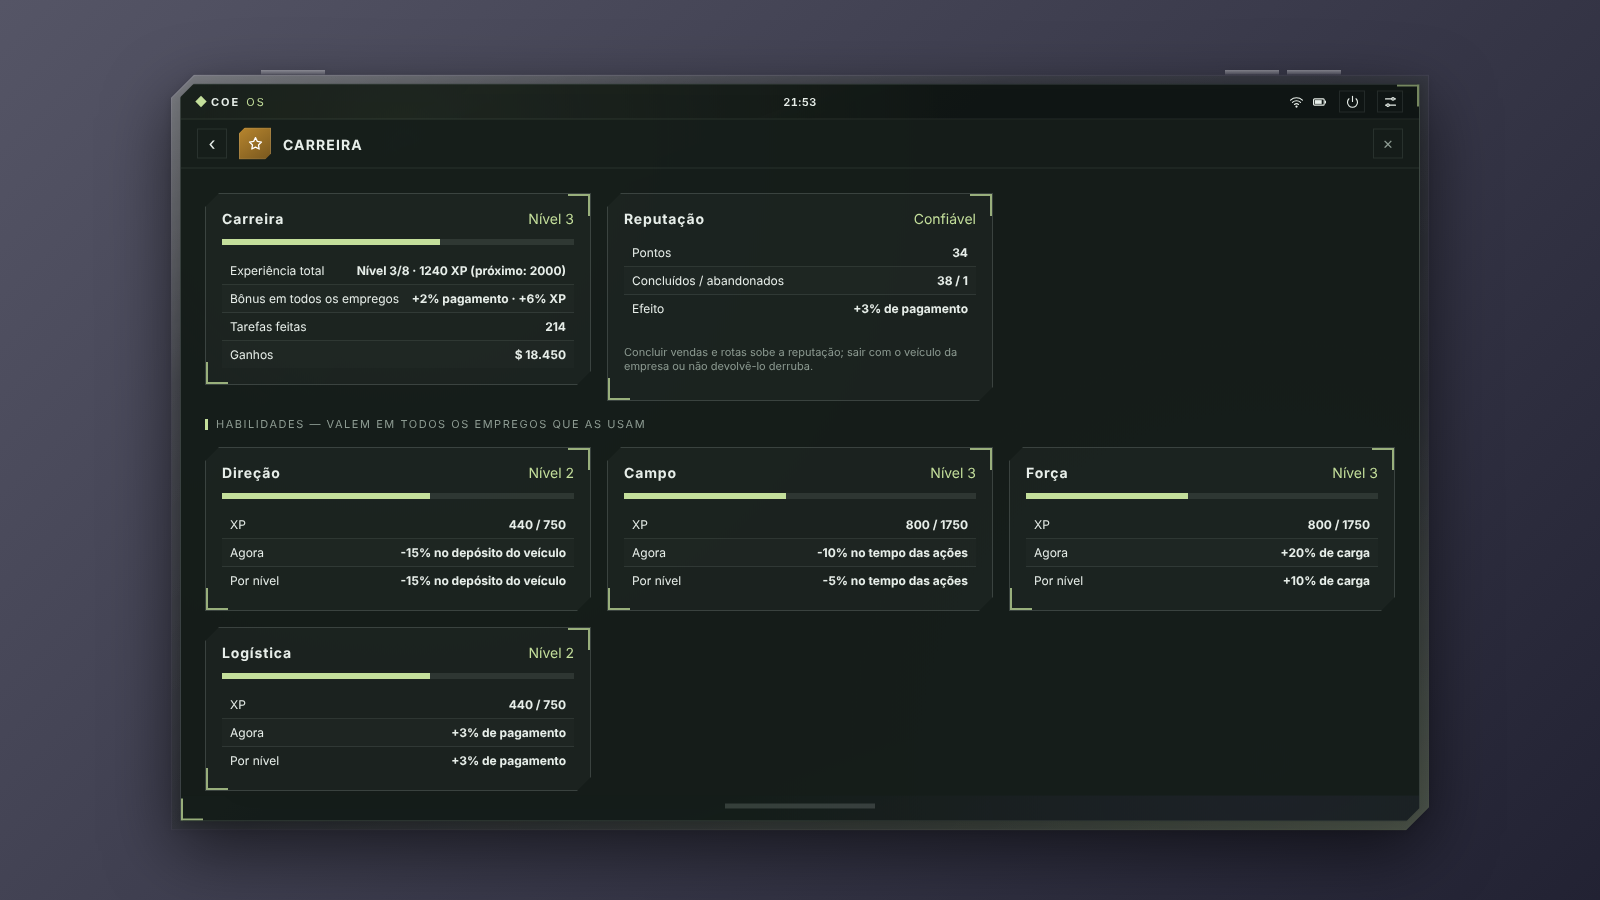Click the CARREIRA header title

coord(322,145)
